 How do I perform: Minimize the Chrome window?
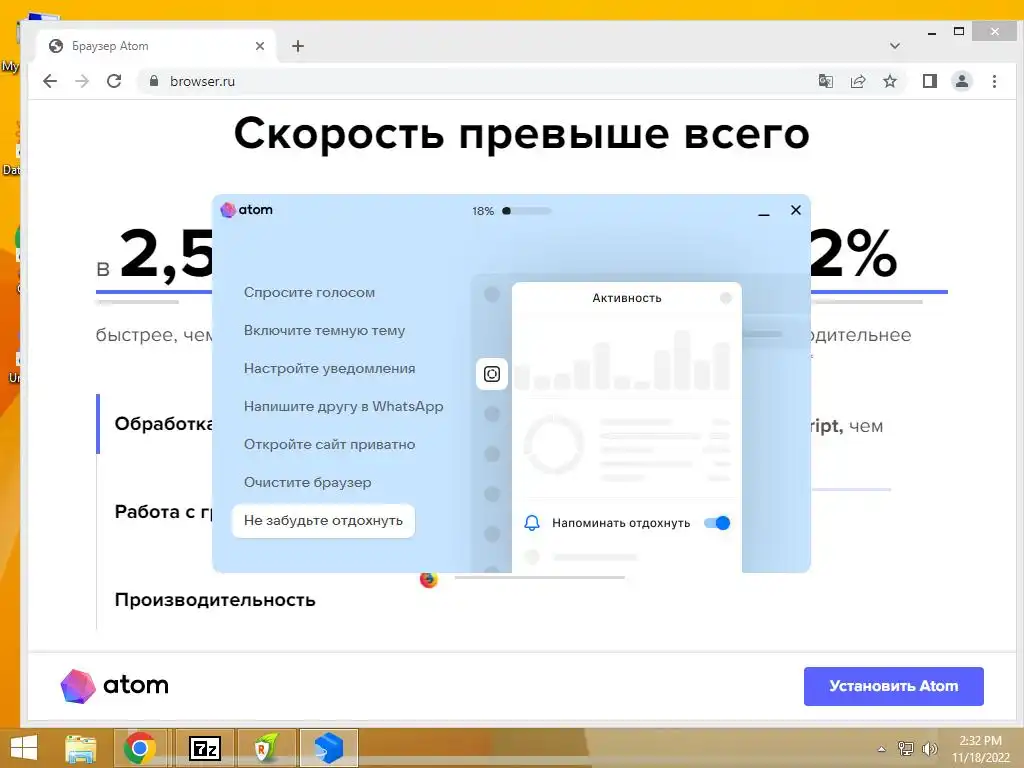932,32
